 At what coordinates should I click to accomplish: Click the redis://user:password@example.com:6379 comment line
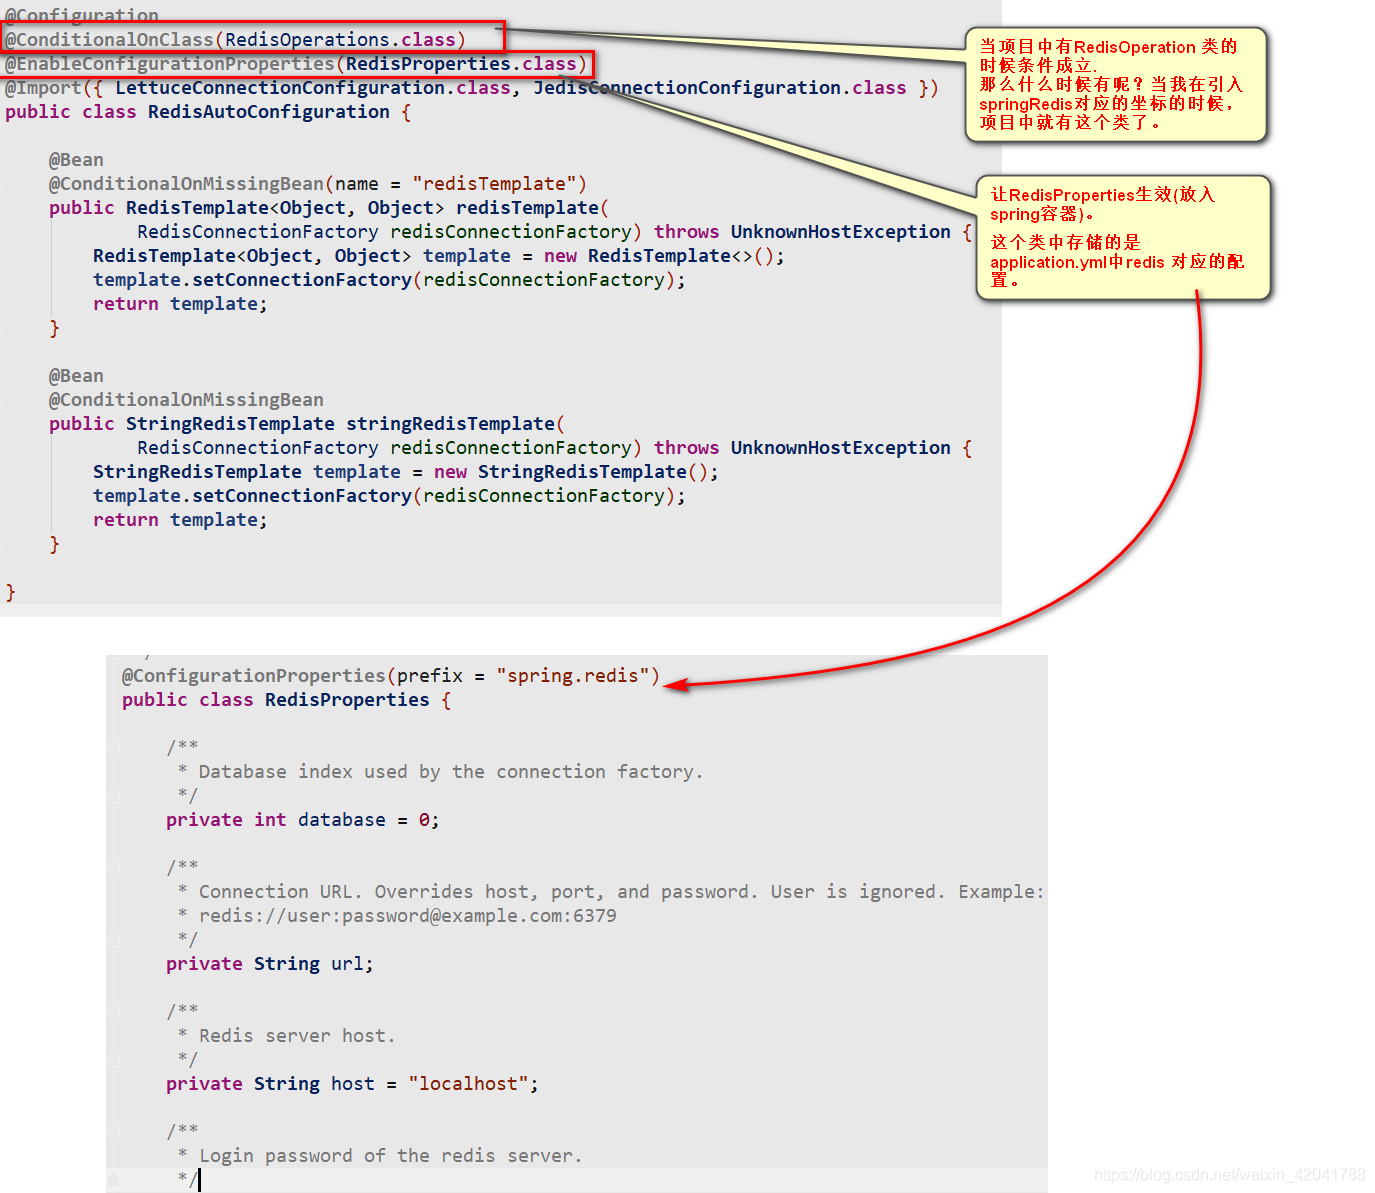click(397, 916)
